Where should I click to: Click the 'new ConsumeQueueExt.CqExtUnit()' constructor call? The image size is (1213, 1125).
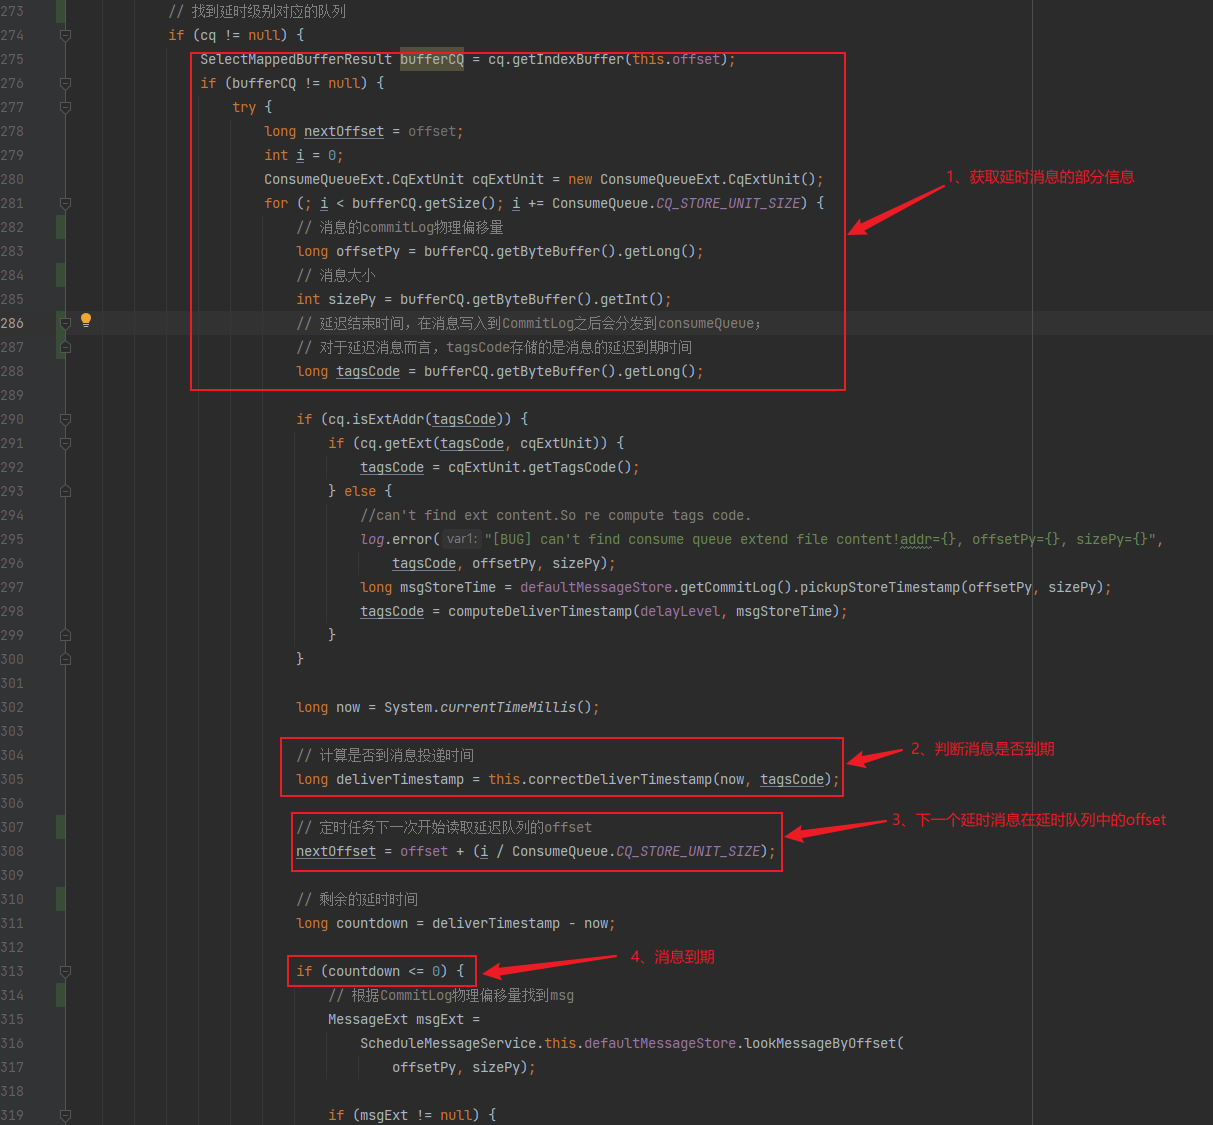[x=692, y=179]
